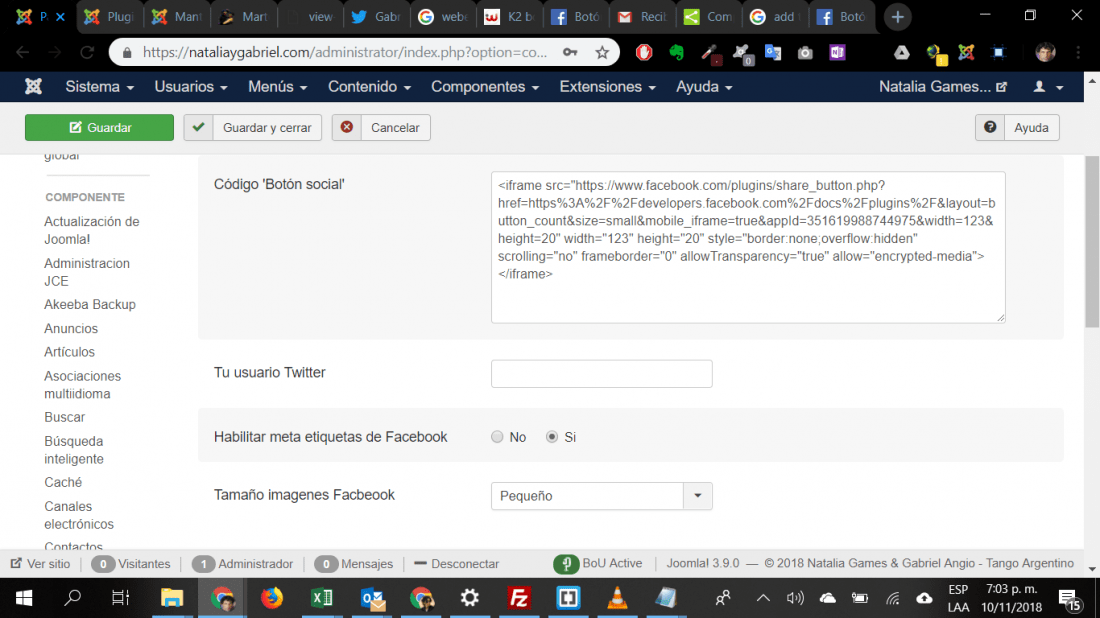Open VLC media player from taskbar
This screenshot has height=618, width=1100.
[x=617, y=598]
